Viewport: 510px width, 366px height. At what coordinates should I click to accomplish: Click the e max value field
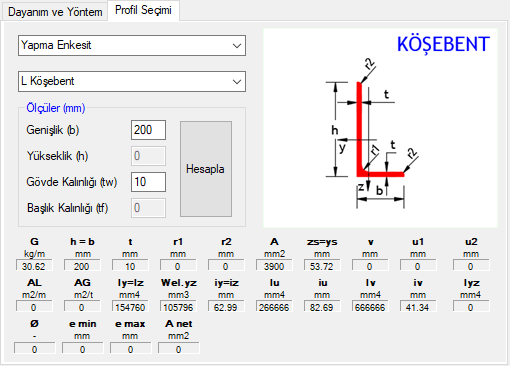131,349
